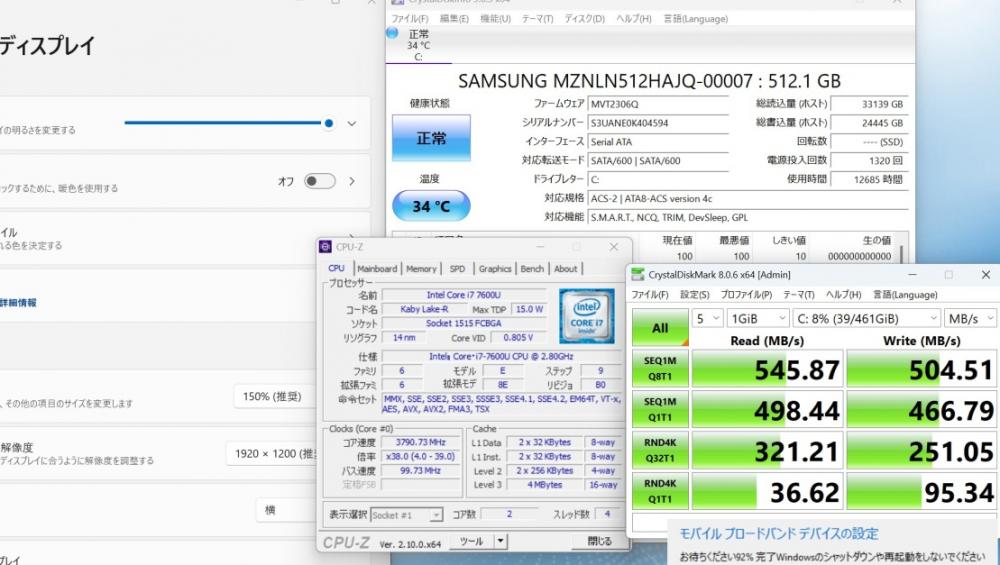Click the ツール button in CPU-Z
This screenshot has width=1000, height=565.
point(471,541)
